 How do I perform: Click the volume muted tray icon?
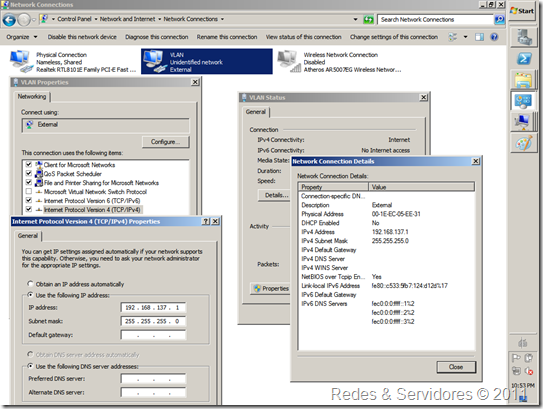[x=528, y=371]
